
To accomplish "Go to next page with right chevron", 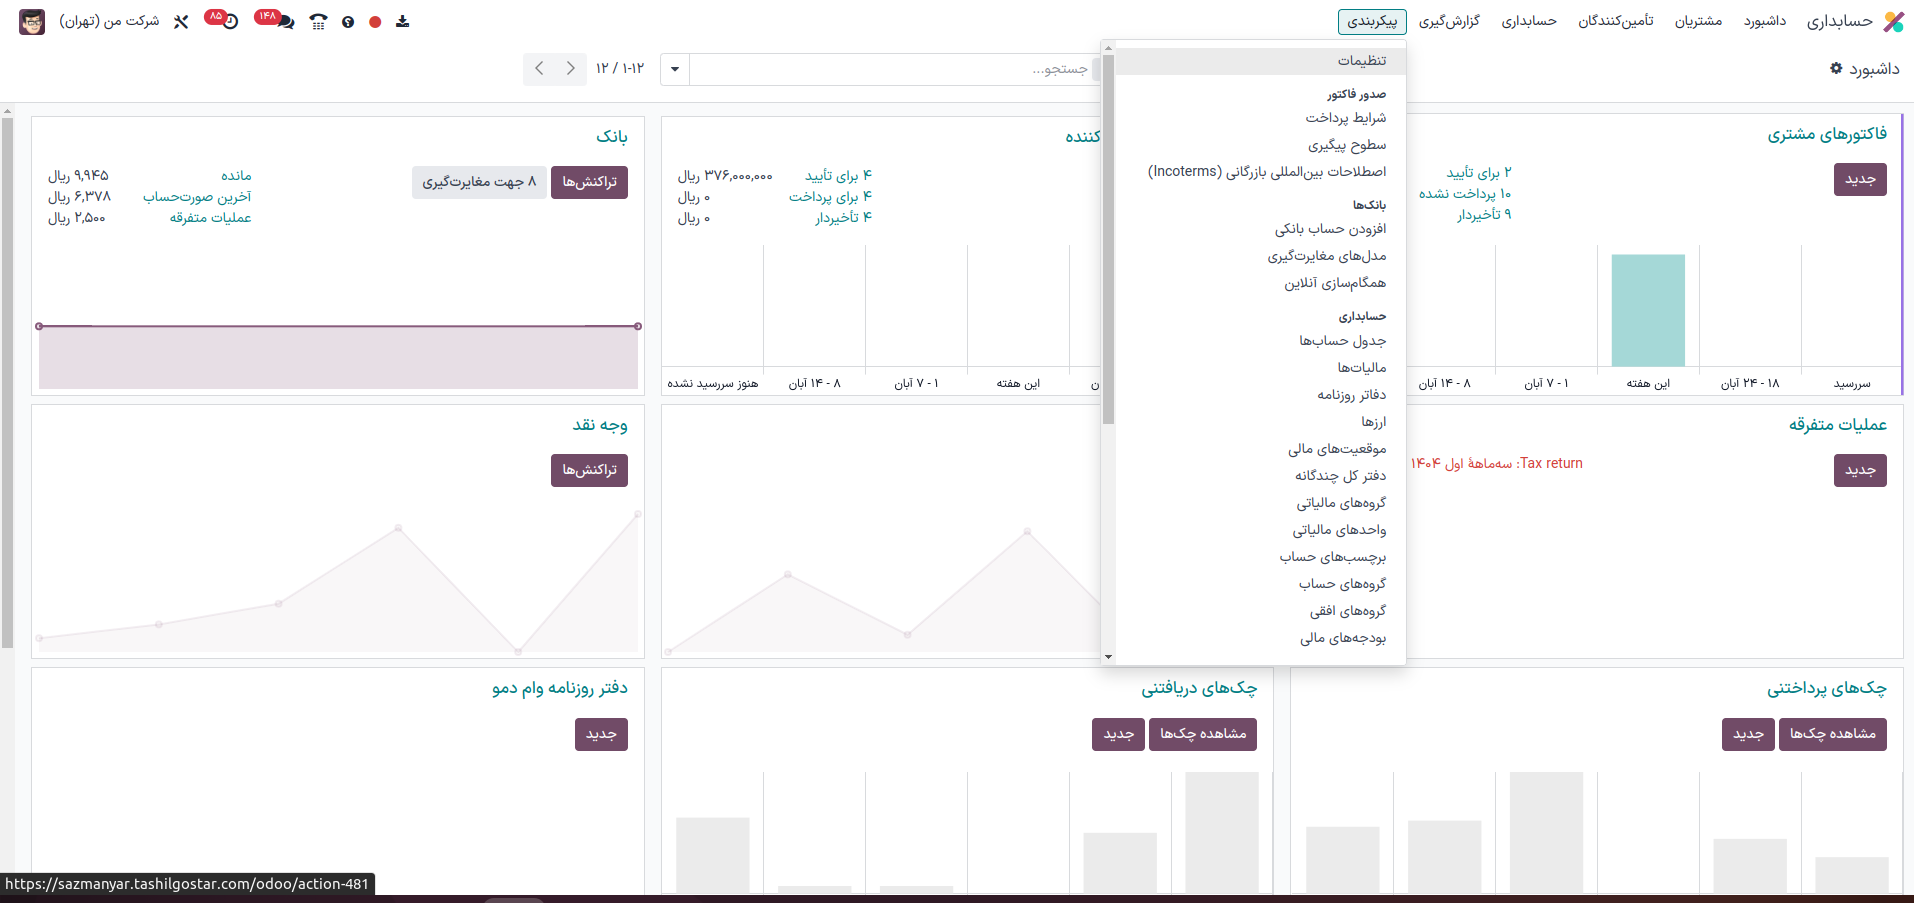I will point(571,68).
